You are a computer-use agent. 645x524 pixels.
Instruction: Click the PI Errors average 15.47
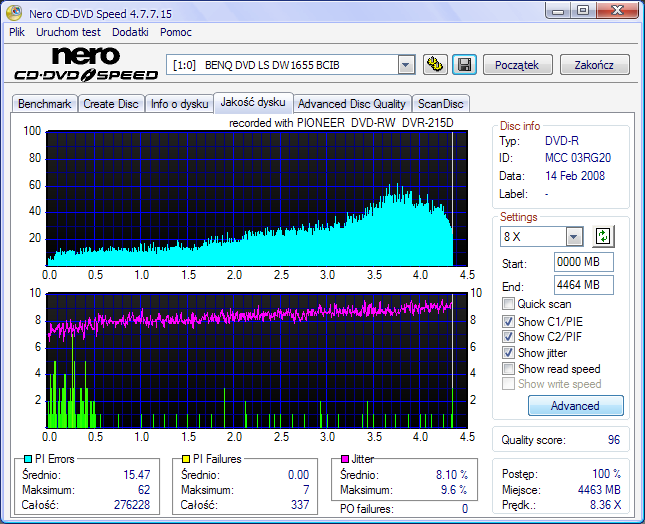pyautogui.click(x=137, y=475)
